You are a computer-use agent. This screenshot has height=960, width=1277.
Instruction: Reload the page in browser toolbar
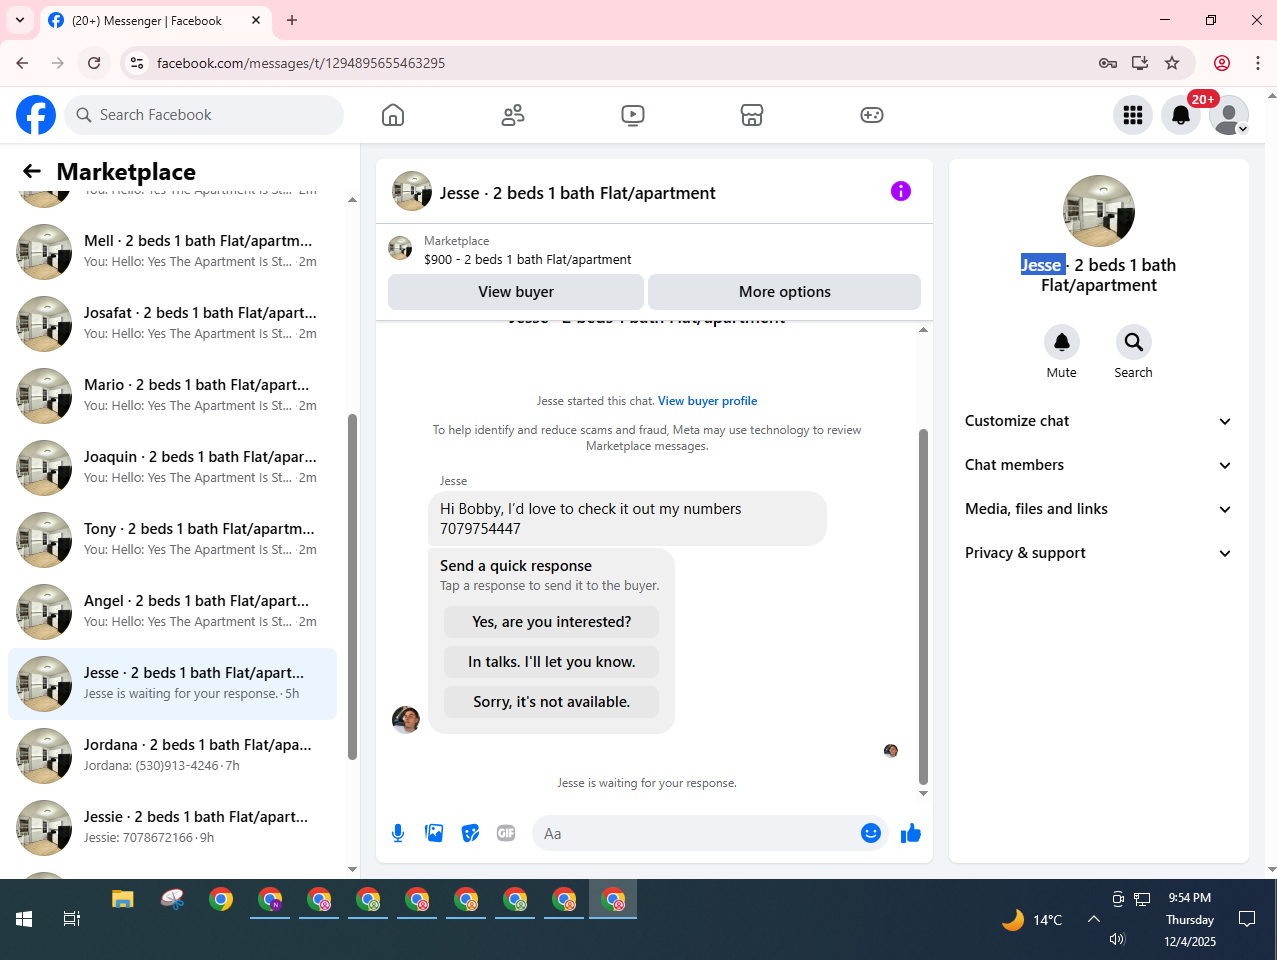point(94,63)
